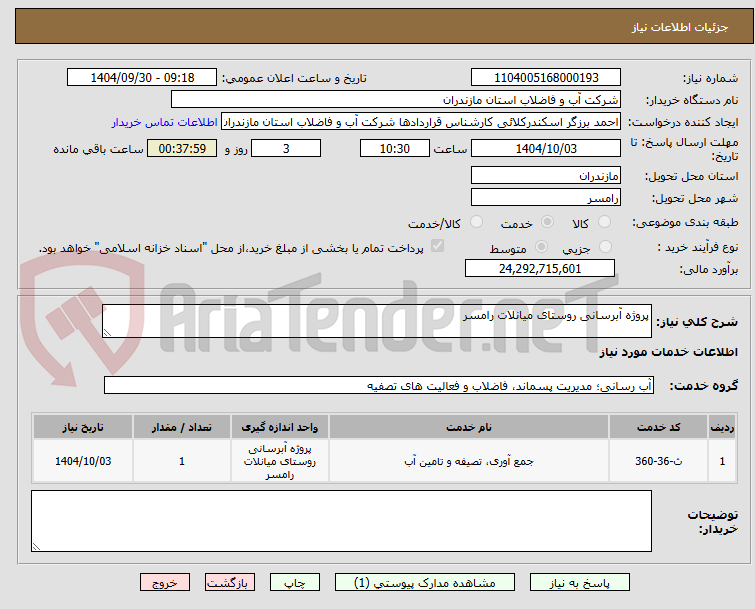Screen dimensions: 755x609
Task: Click the remaining days field showing 3
Action: pyautogui.click(x=286, y=148)
